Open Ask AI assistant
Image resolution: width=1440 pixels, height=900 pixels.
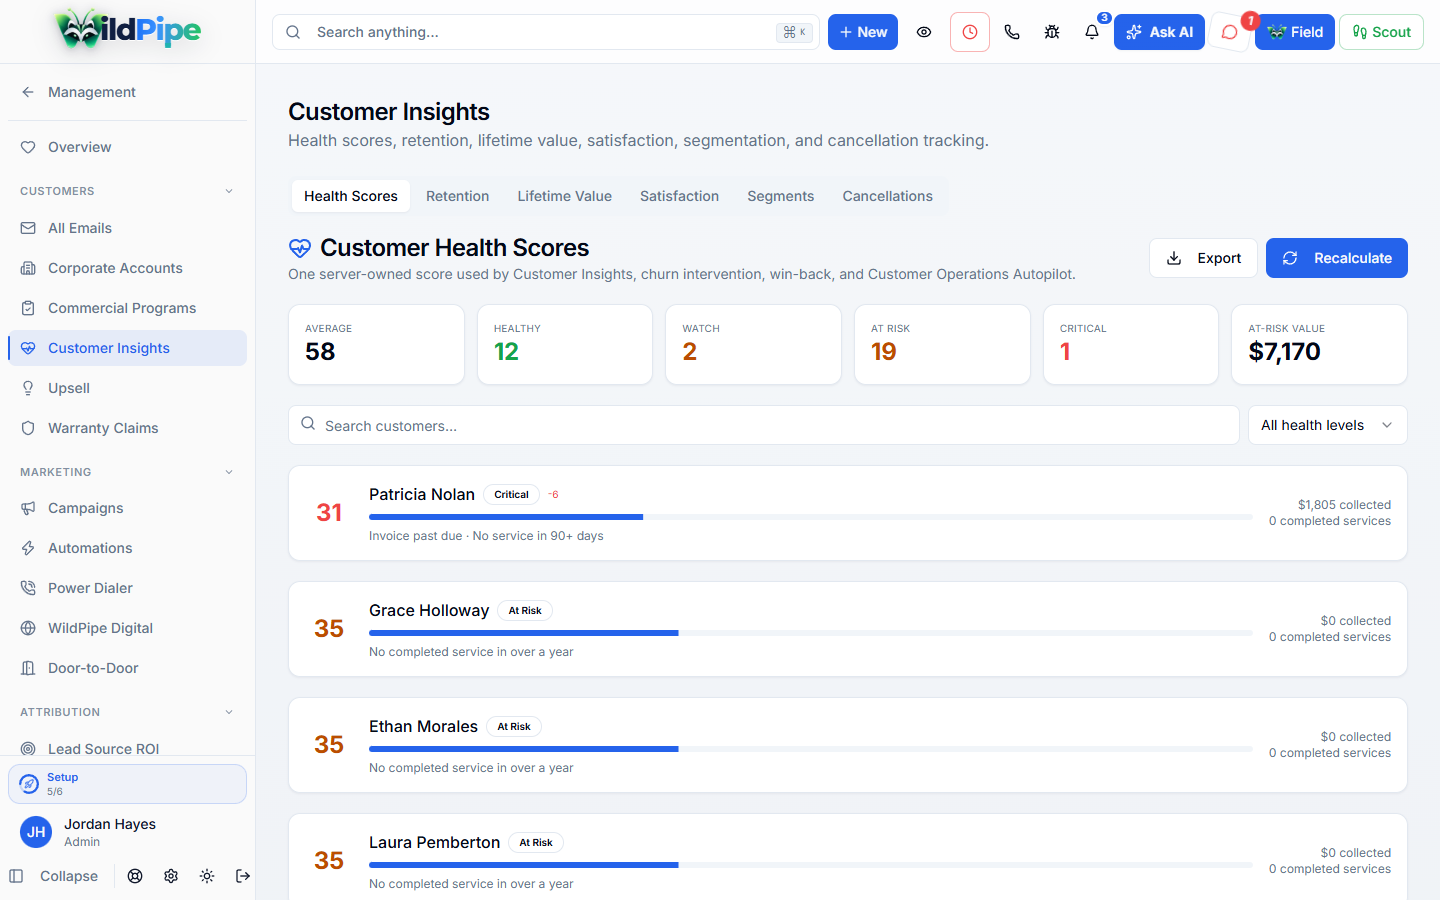coord(1159,32)
